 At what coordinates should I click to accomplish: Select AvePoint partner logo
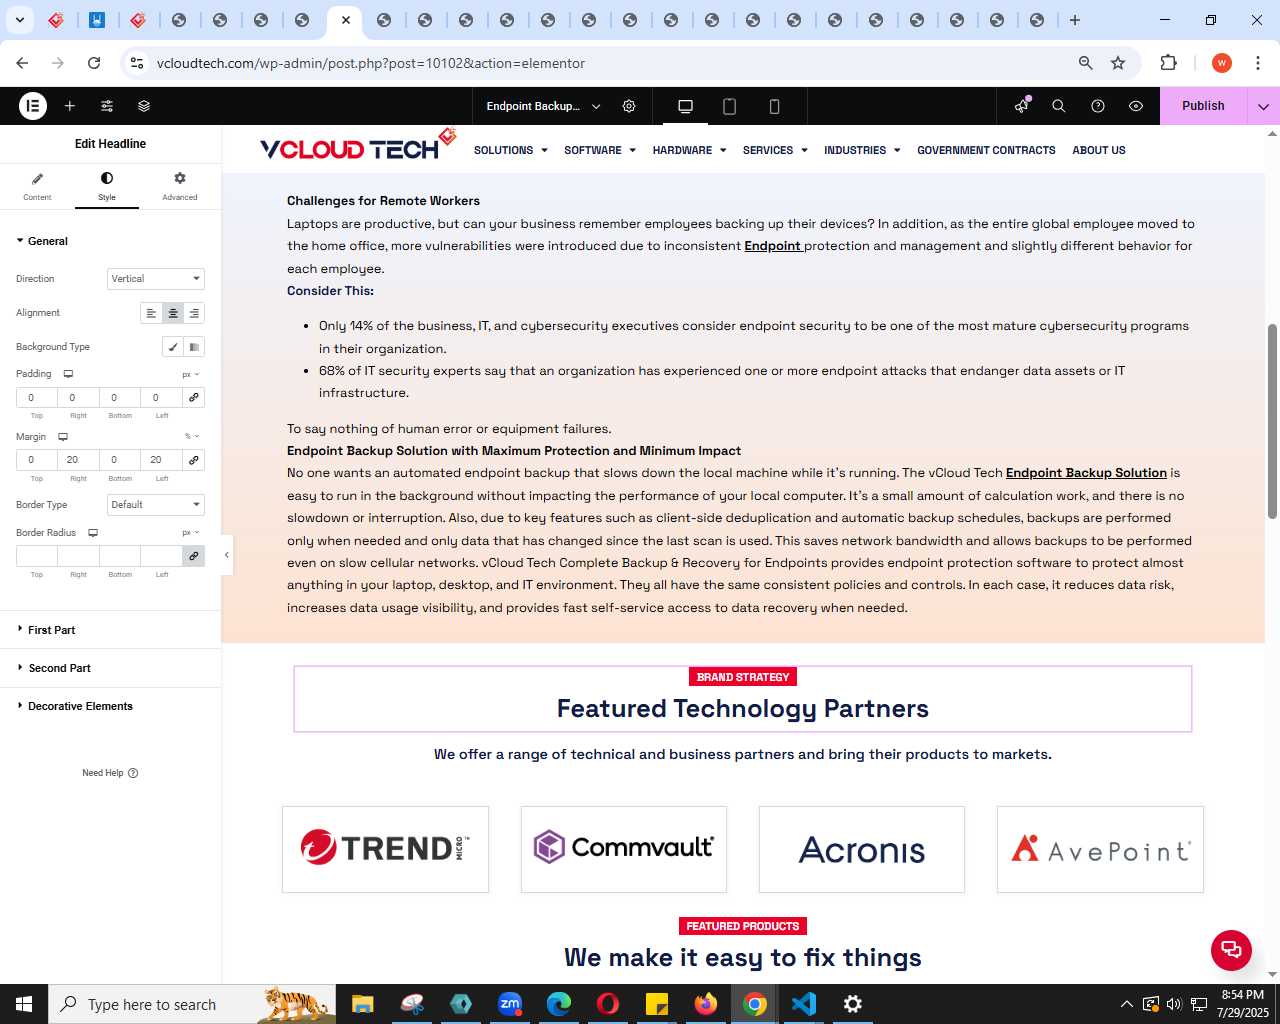(1100, 849)
